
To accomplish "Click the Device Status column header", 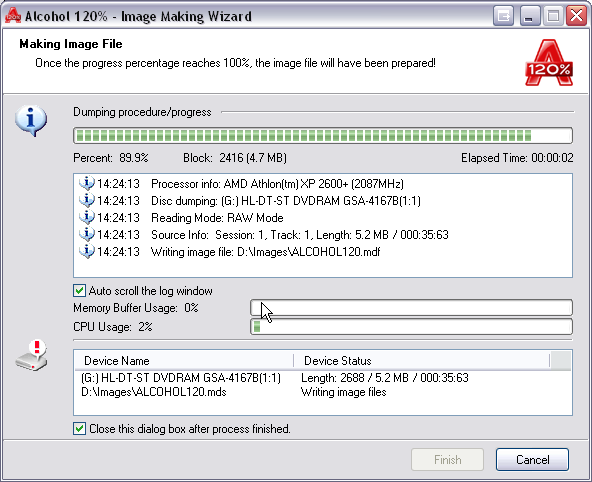I will tap(422, 361).
